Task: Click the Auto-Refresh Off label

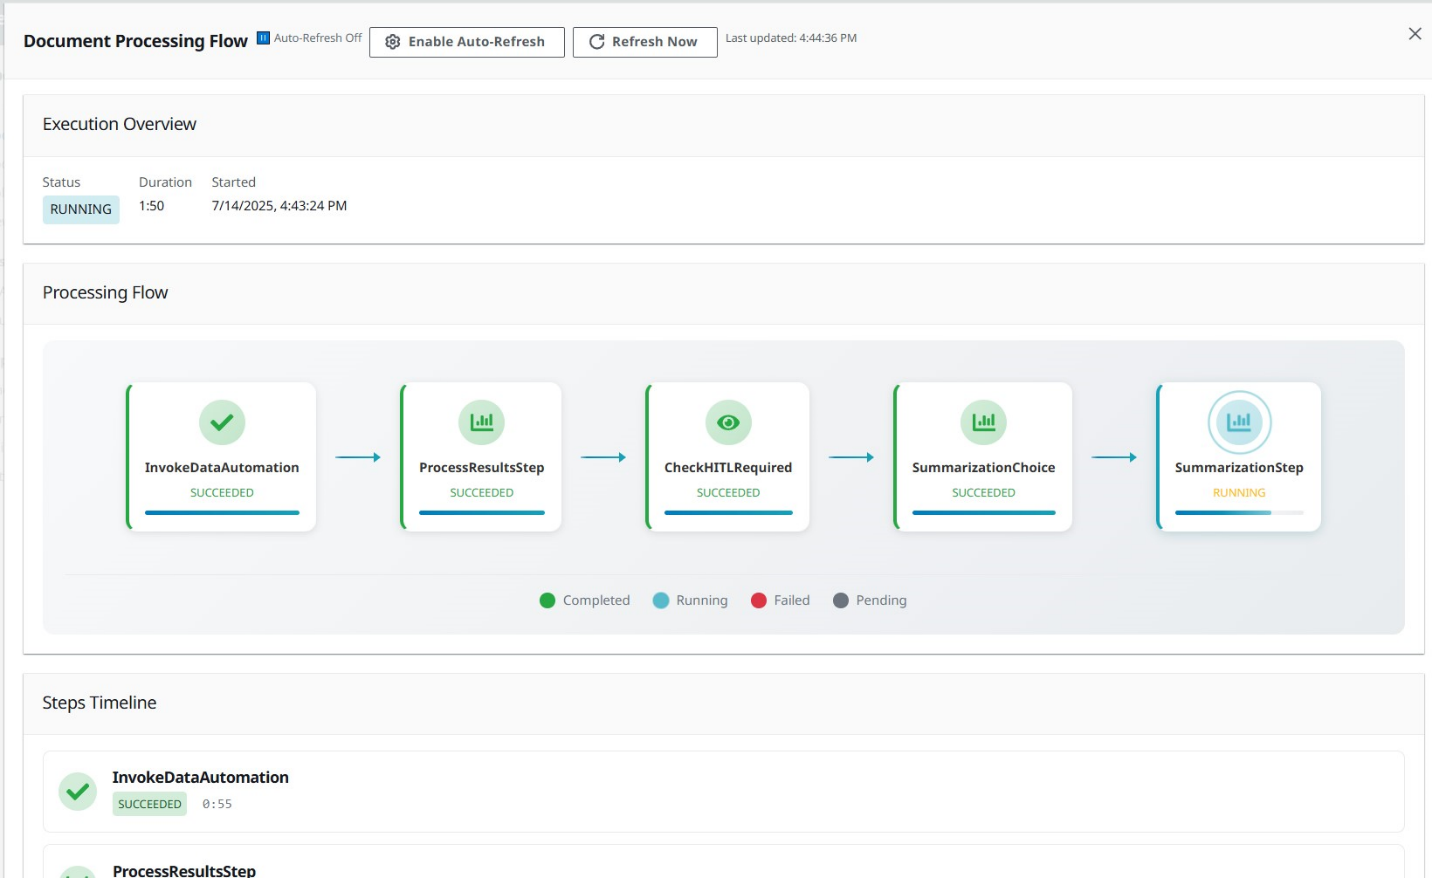Action: [318, 38]
